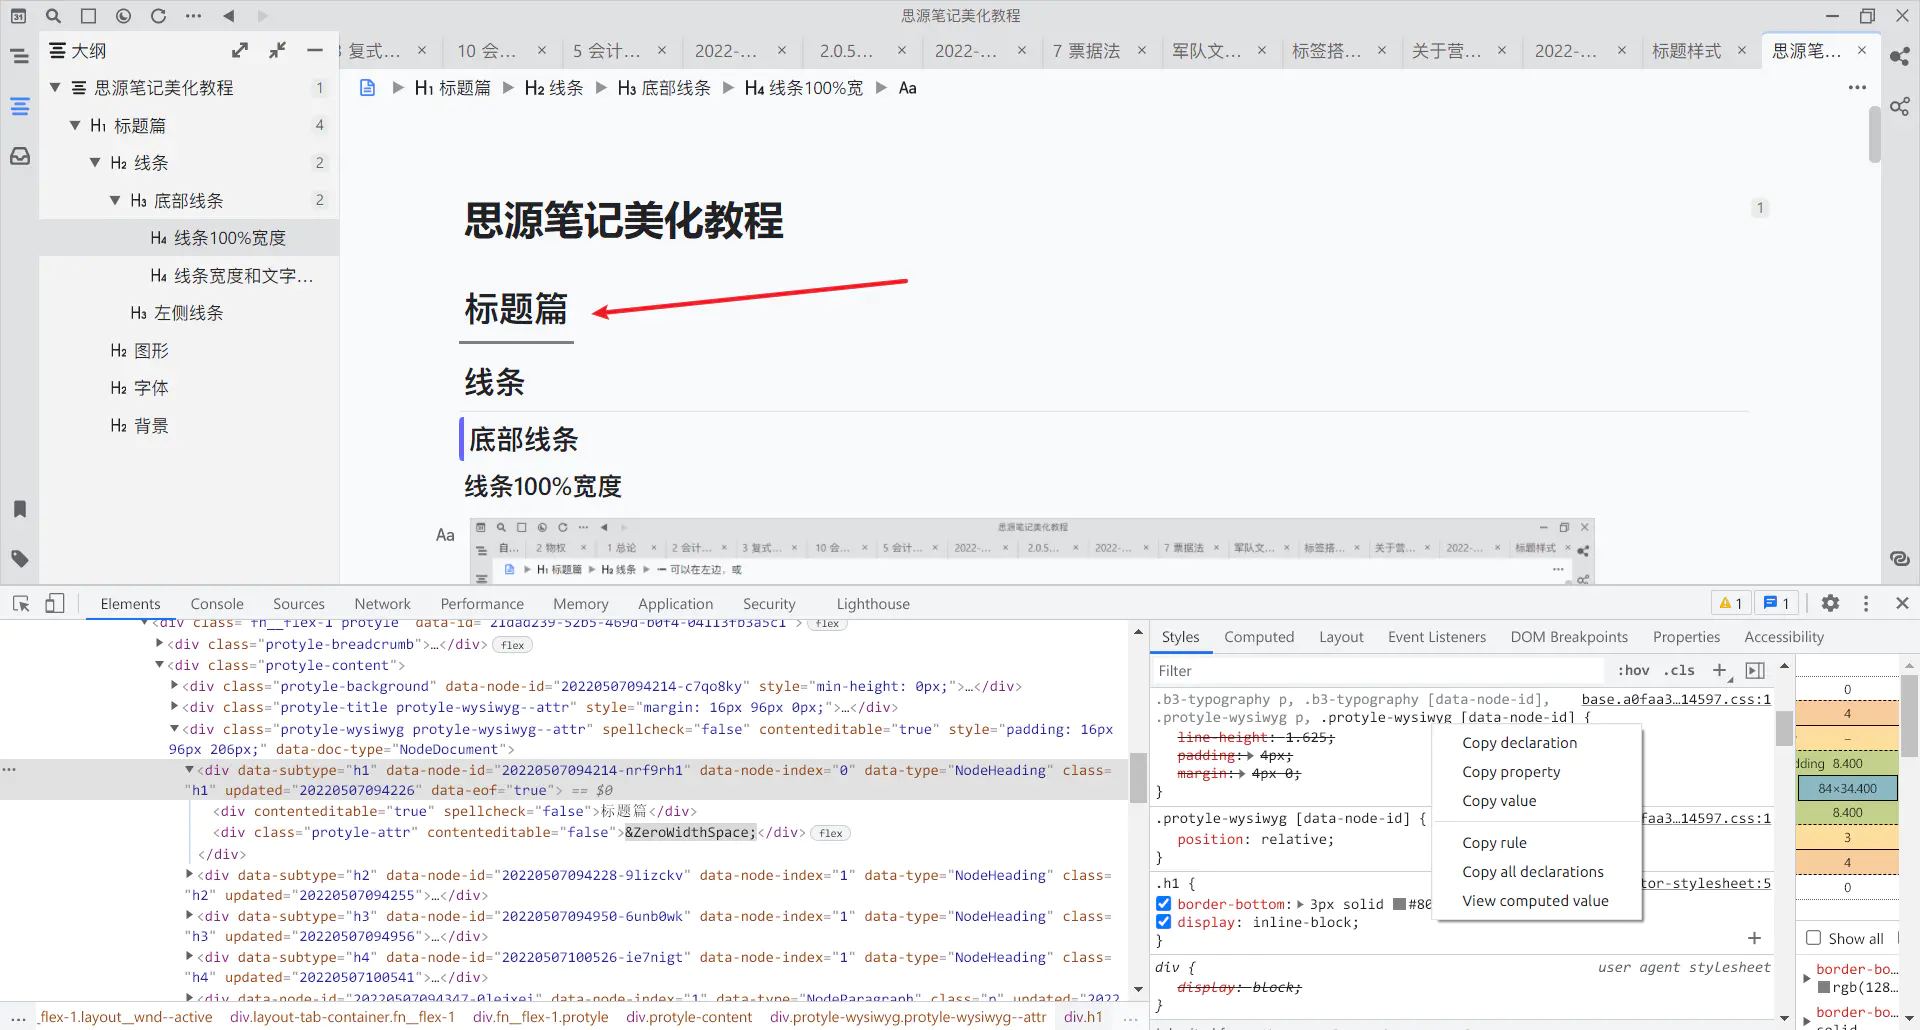Collapse the H3 底部线条 outline node
Viewport: 1920px width, 1030px height.
115,200
